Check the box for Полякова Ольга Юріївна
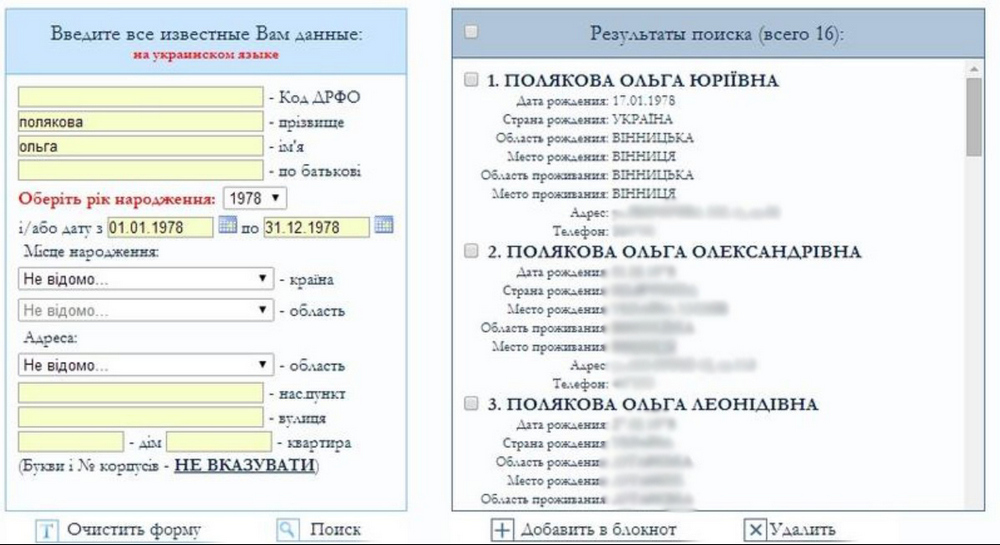The width and height of the screenshot is (1000, 545). click(x=472, y=81)
